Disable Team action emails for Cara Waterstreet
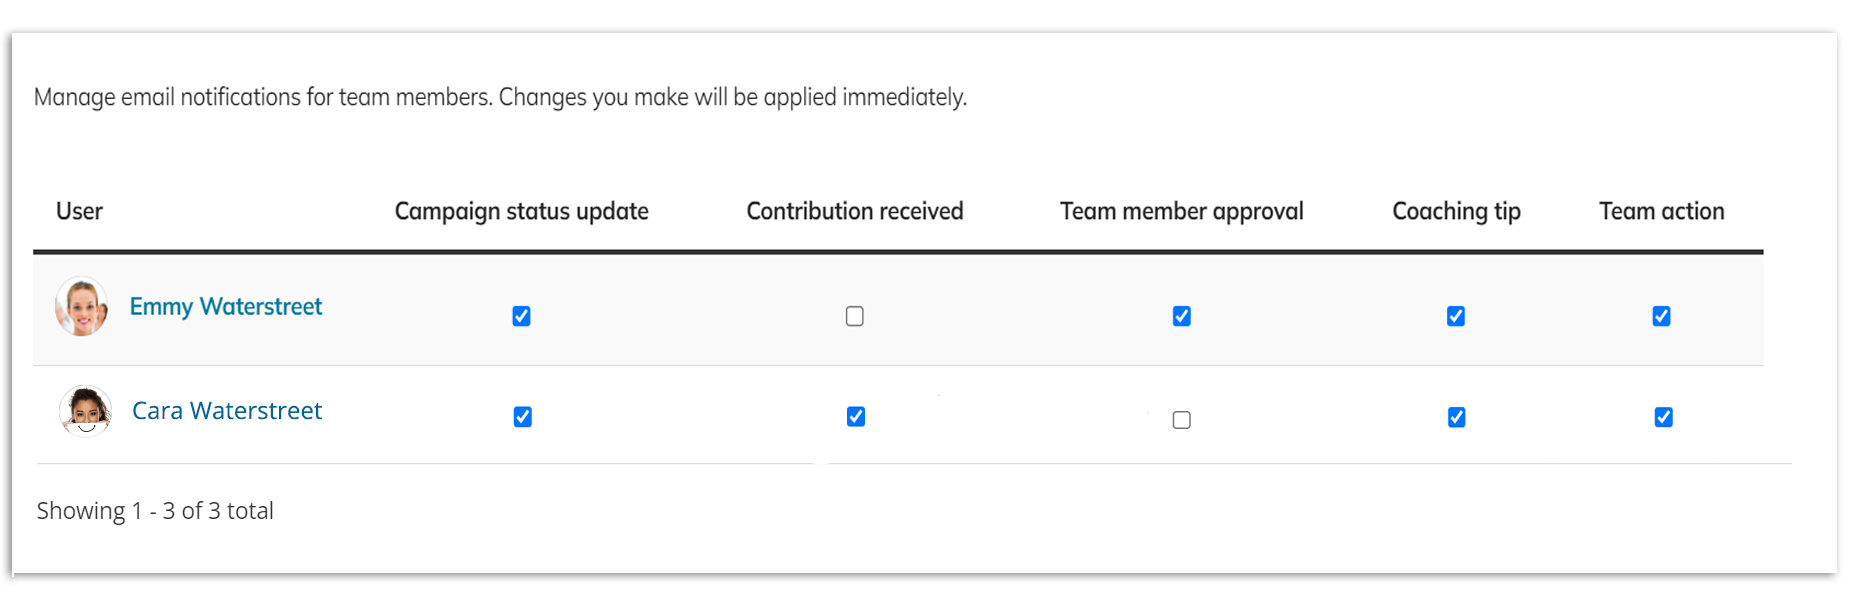The image size is (1867, 604). (x=1661, y=417)
